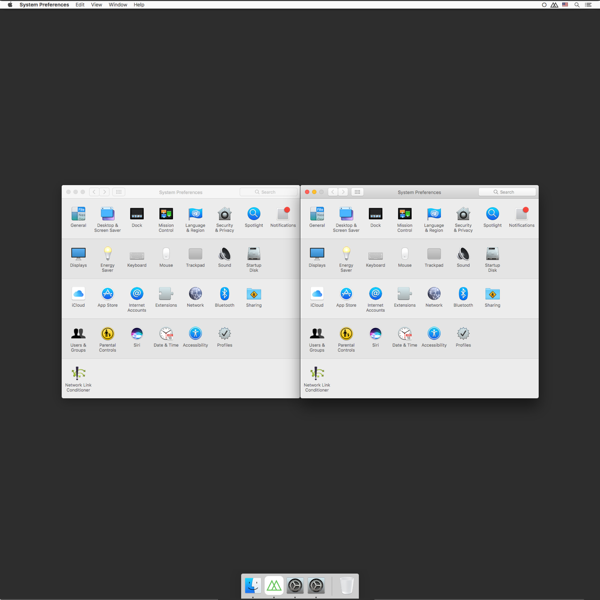This screenshot has width=600, height=600.
Task: Open the Help menu
Action: (139, 5)
